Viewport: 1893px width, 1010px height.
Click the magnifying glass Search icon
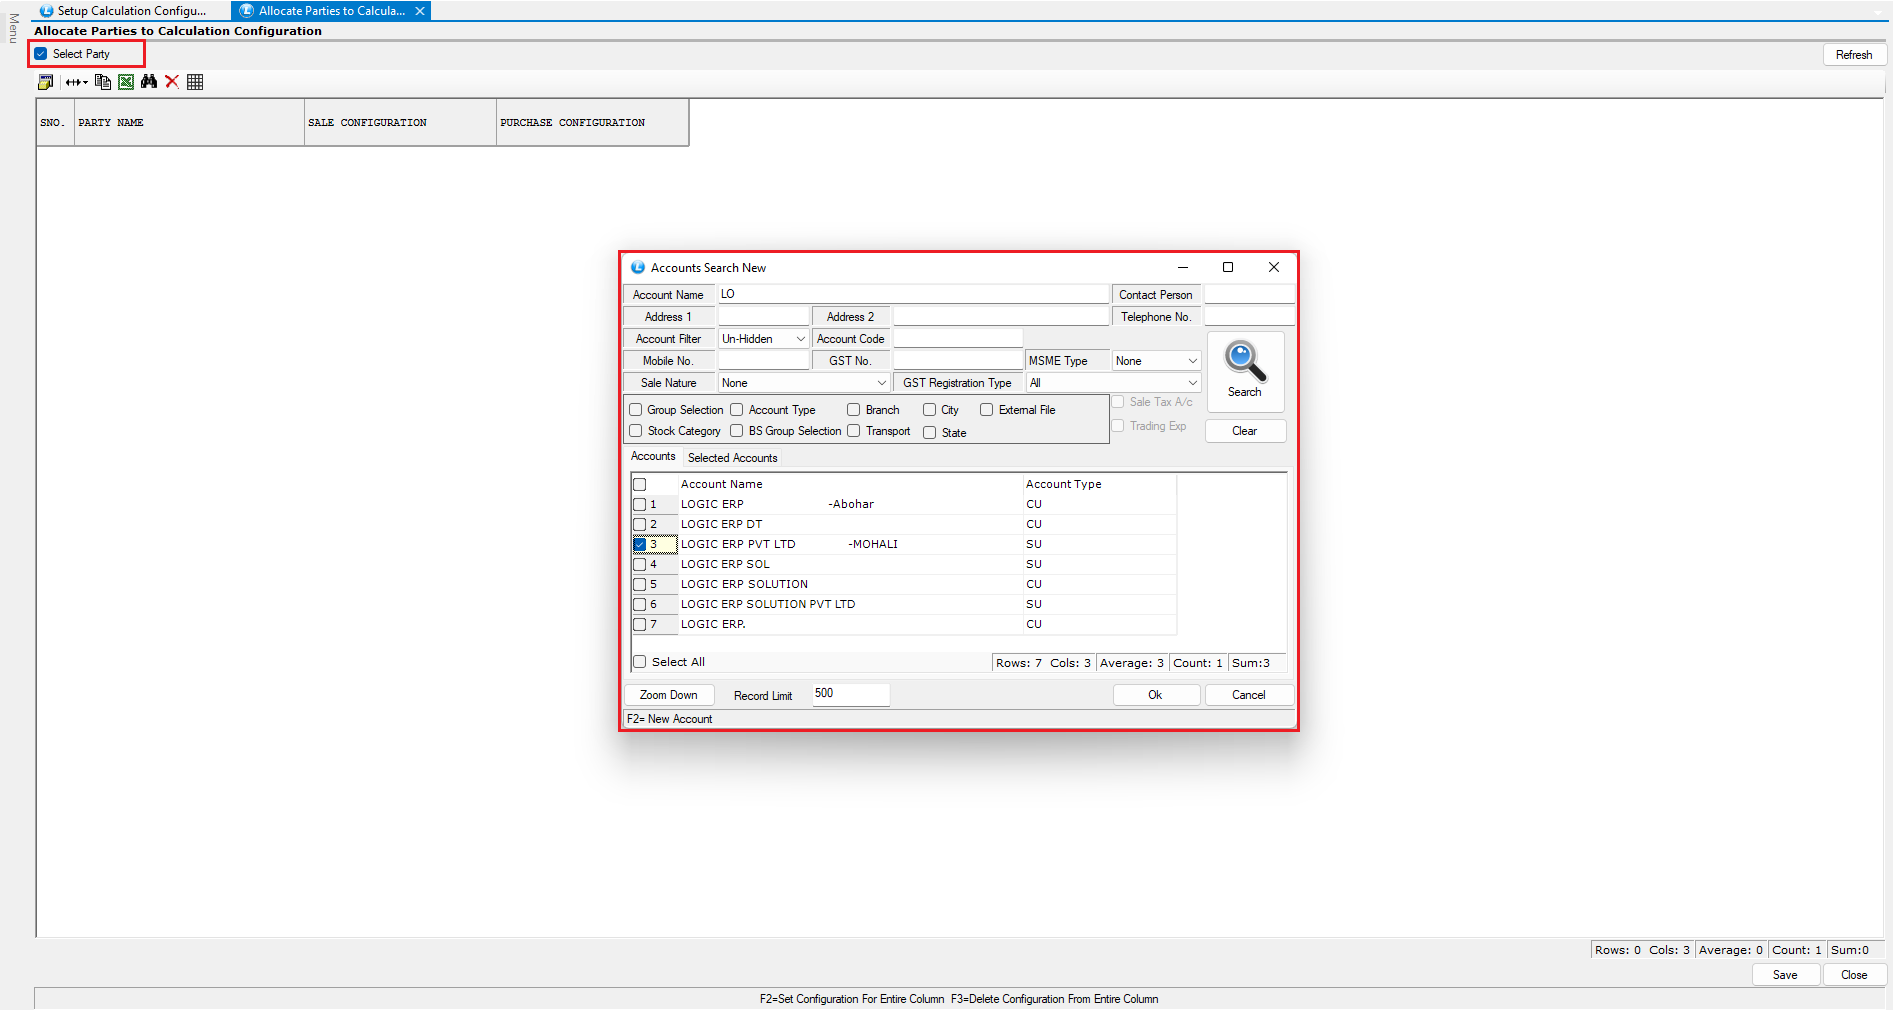coord(1244,364)
